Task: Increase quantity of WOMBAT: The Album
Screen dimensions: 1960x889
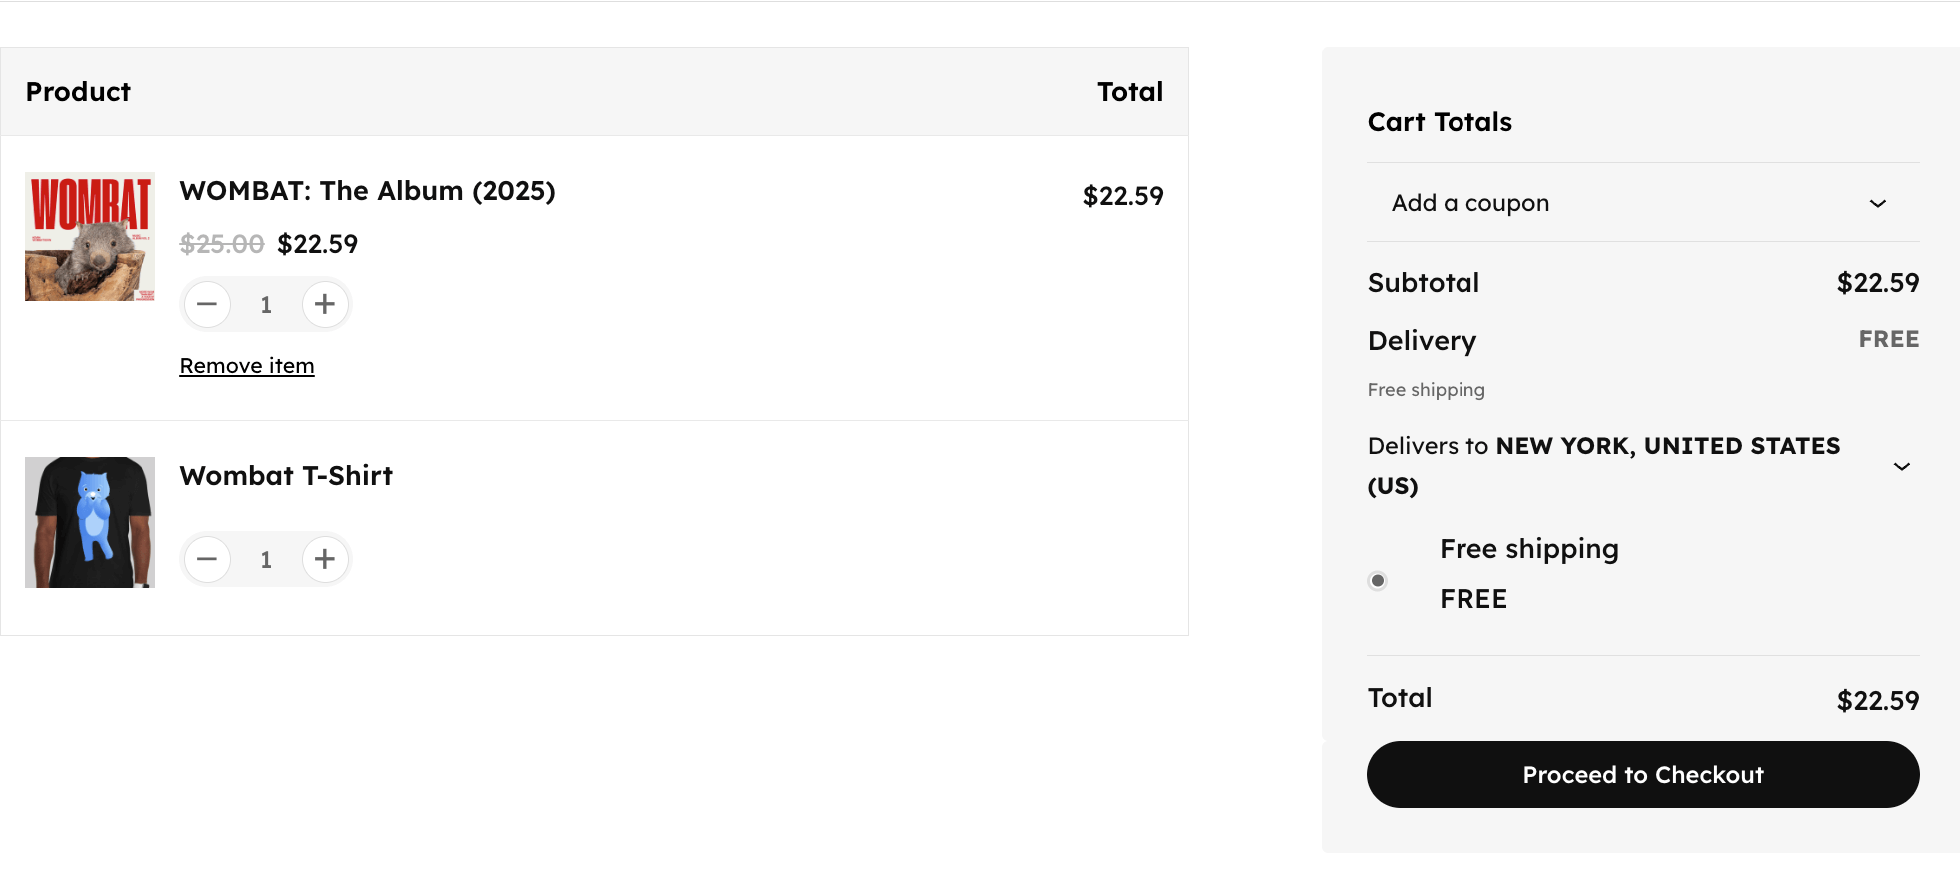Action: [325, 304]
